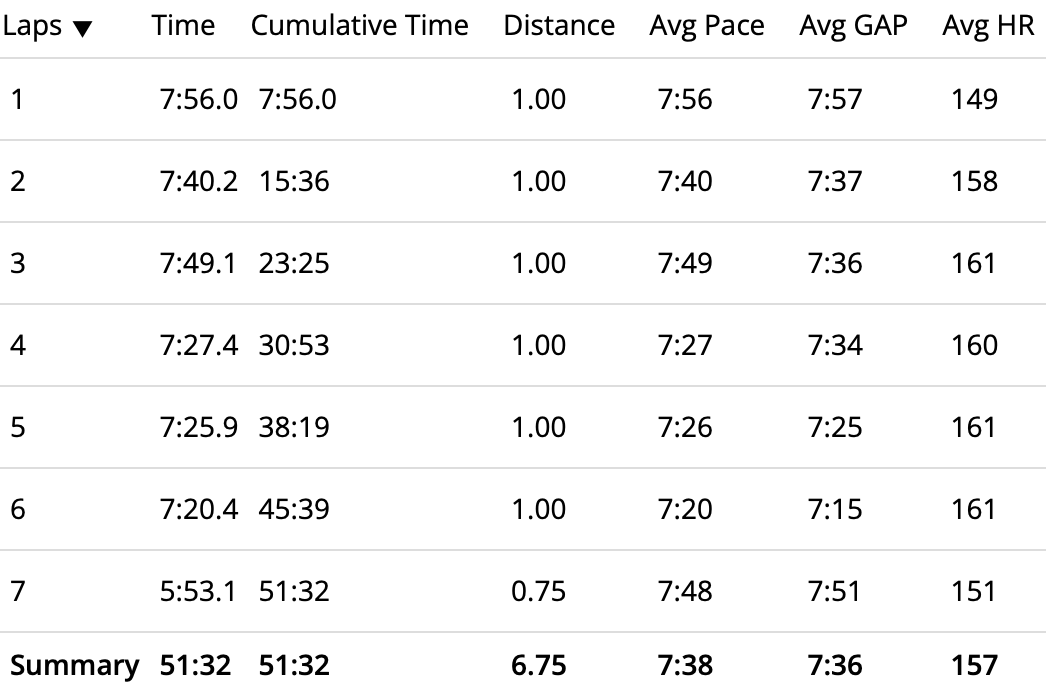1046x690 pixels.
Task: Click the Avg Pace column header
Action: tap(707, 26)
